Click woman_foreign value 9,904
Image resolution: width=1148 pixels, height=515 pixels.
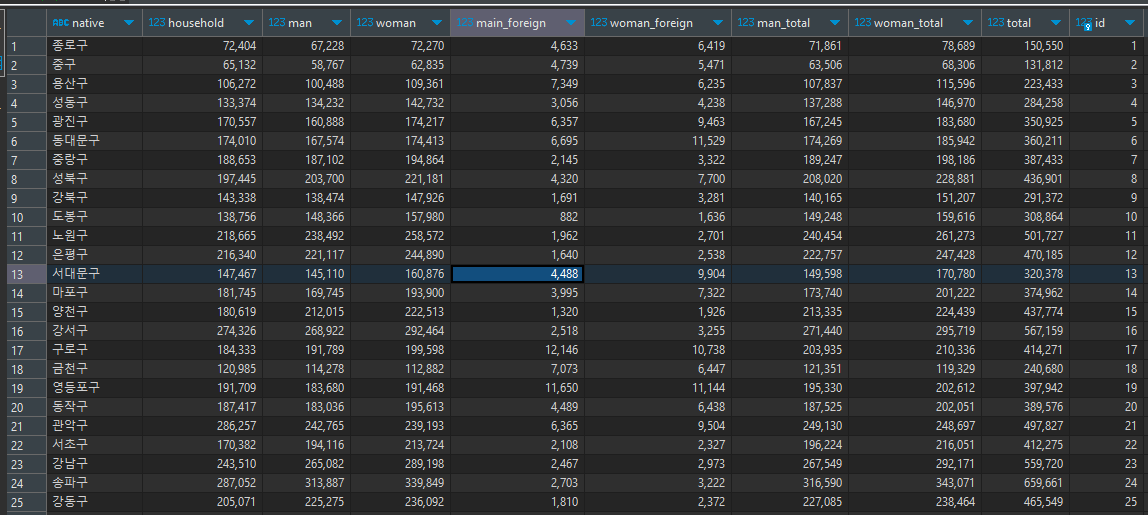point(657,273)
